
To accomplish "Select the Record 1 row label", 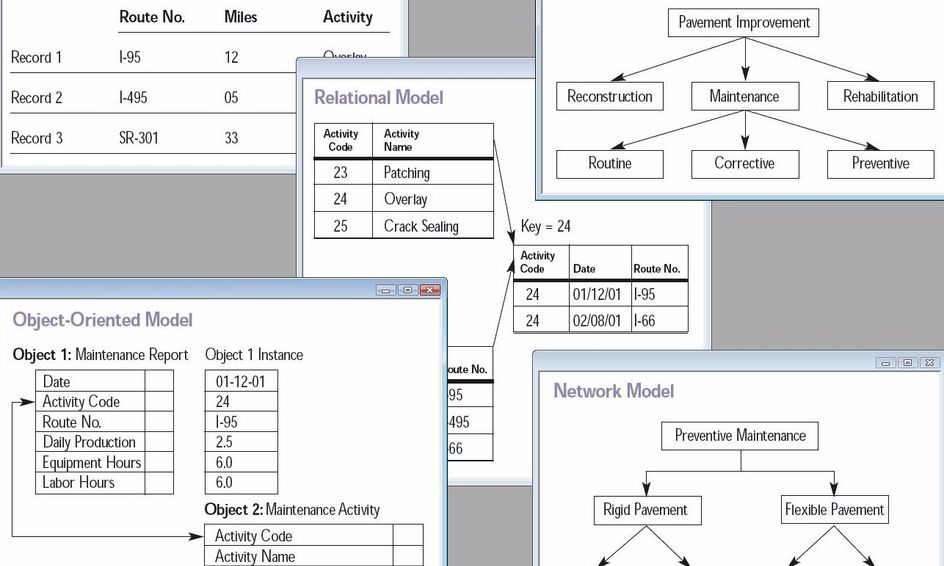I will [x=36, y=58].
